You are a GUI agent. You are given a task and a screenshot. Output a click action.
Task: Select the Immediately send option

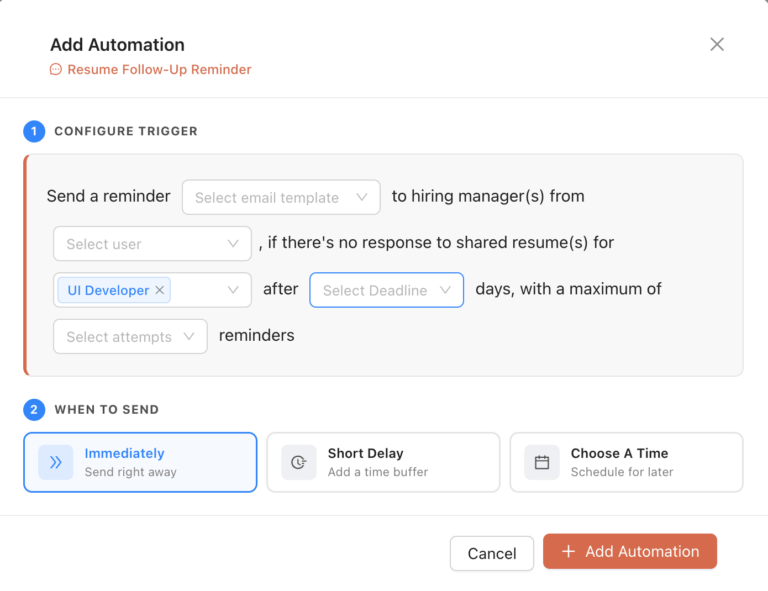140,462
